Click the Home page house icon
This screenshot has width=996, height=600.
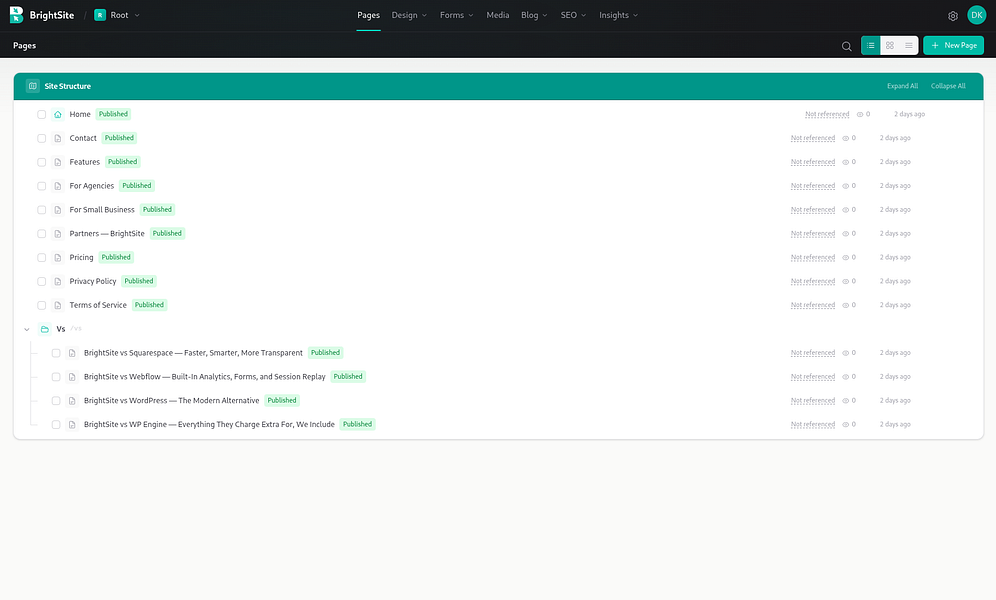coord(58,114)
